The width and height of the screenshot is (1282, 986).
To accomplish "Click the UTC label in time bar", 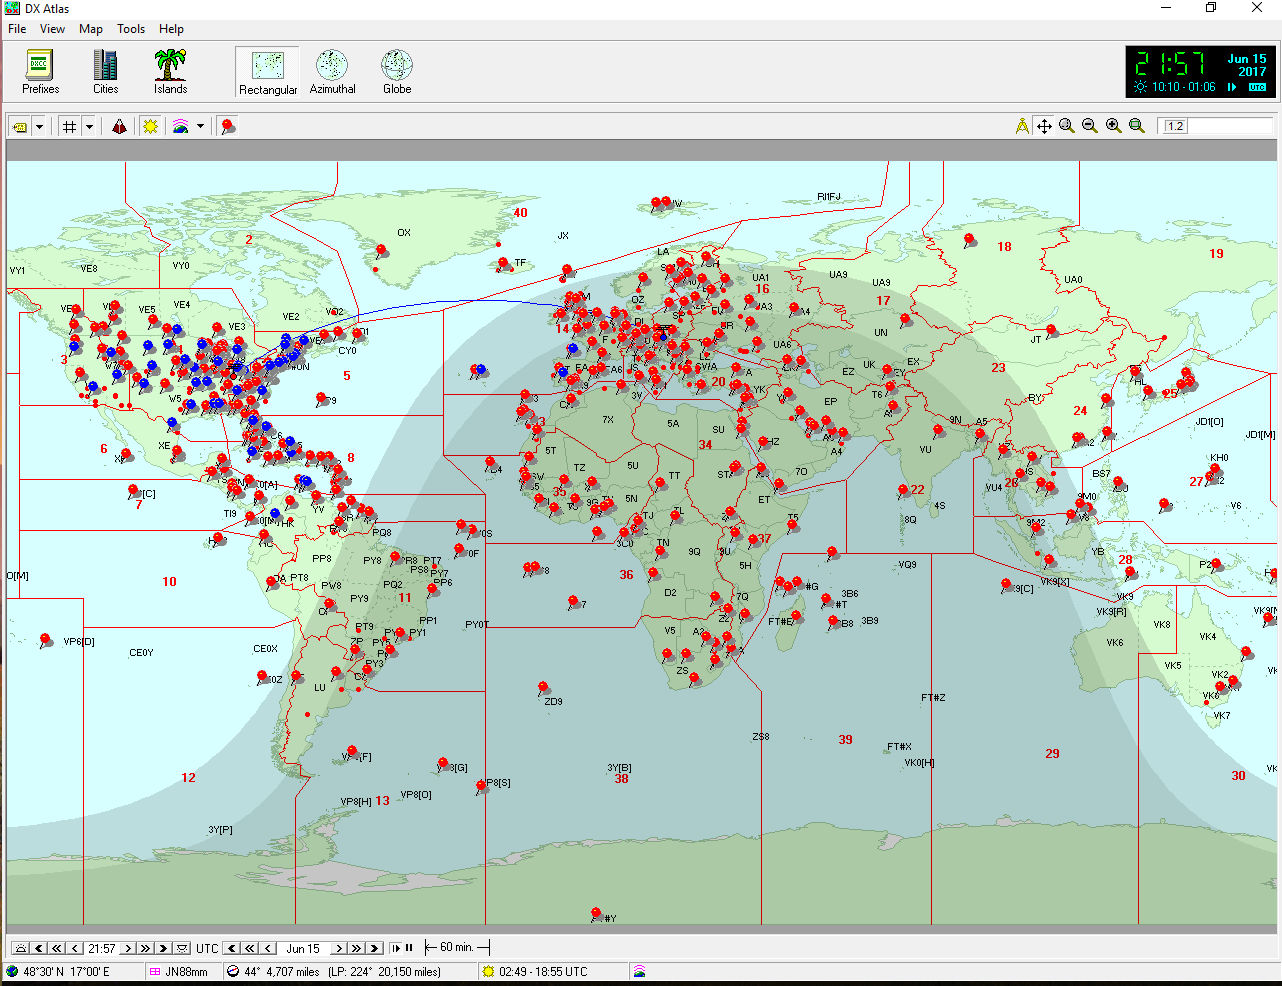I will (x=207, y=948).
